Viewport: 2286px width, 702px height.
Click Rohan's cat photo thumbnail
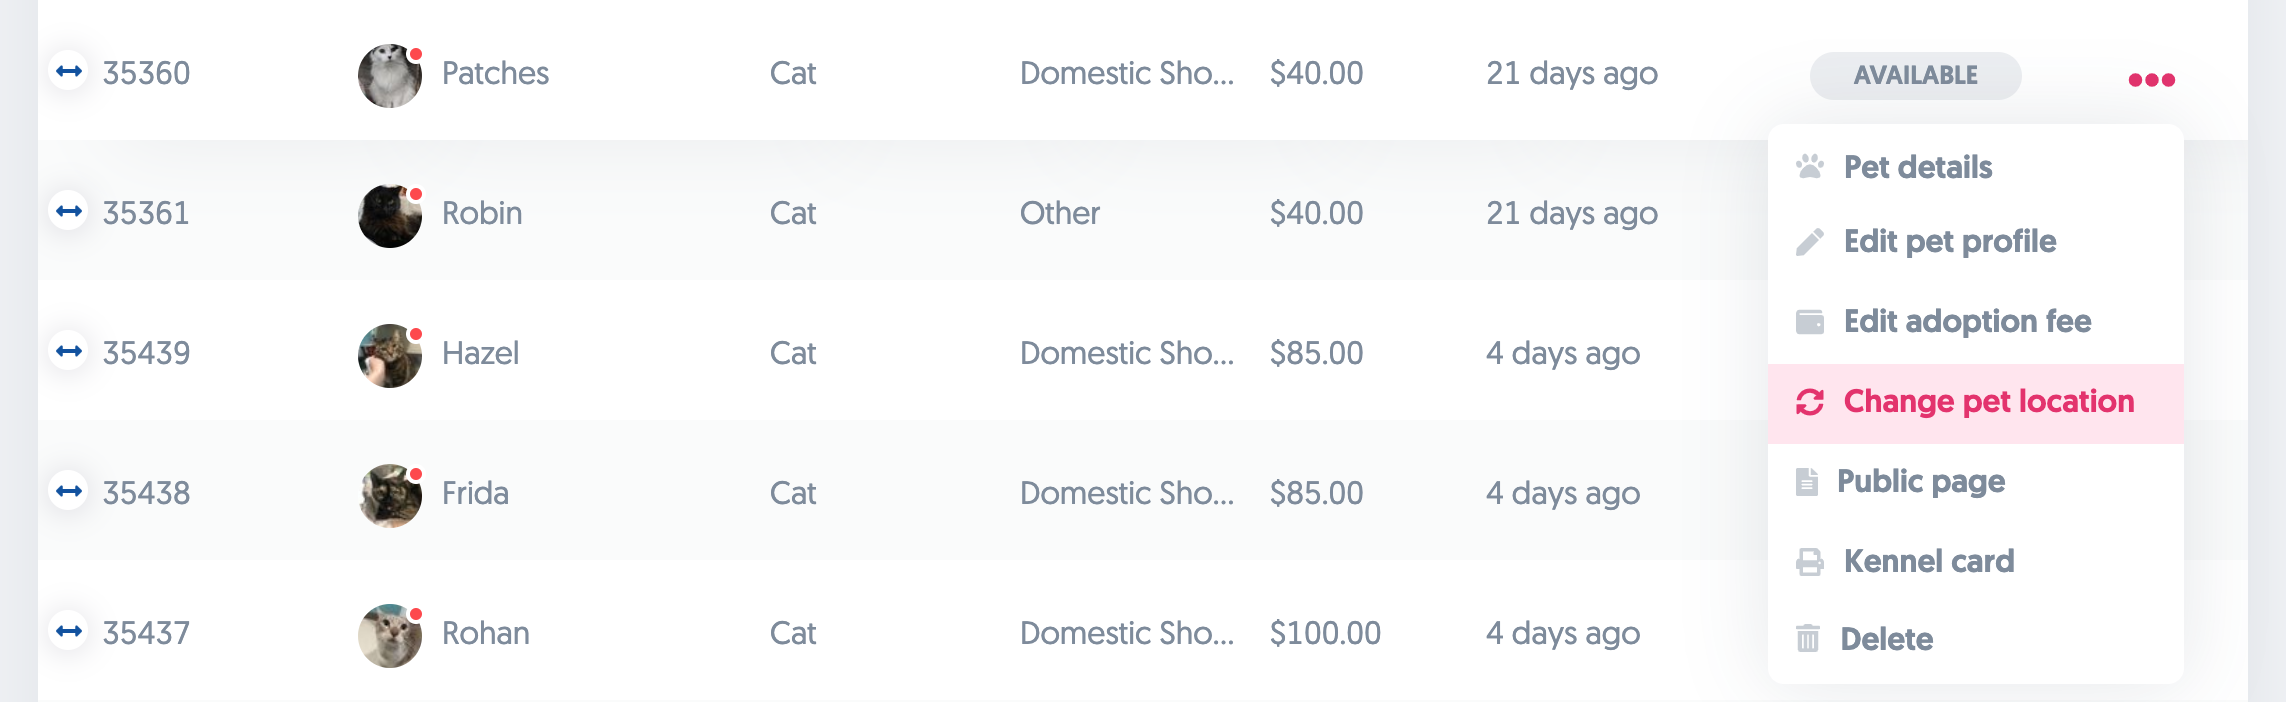point(389,636)
